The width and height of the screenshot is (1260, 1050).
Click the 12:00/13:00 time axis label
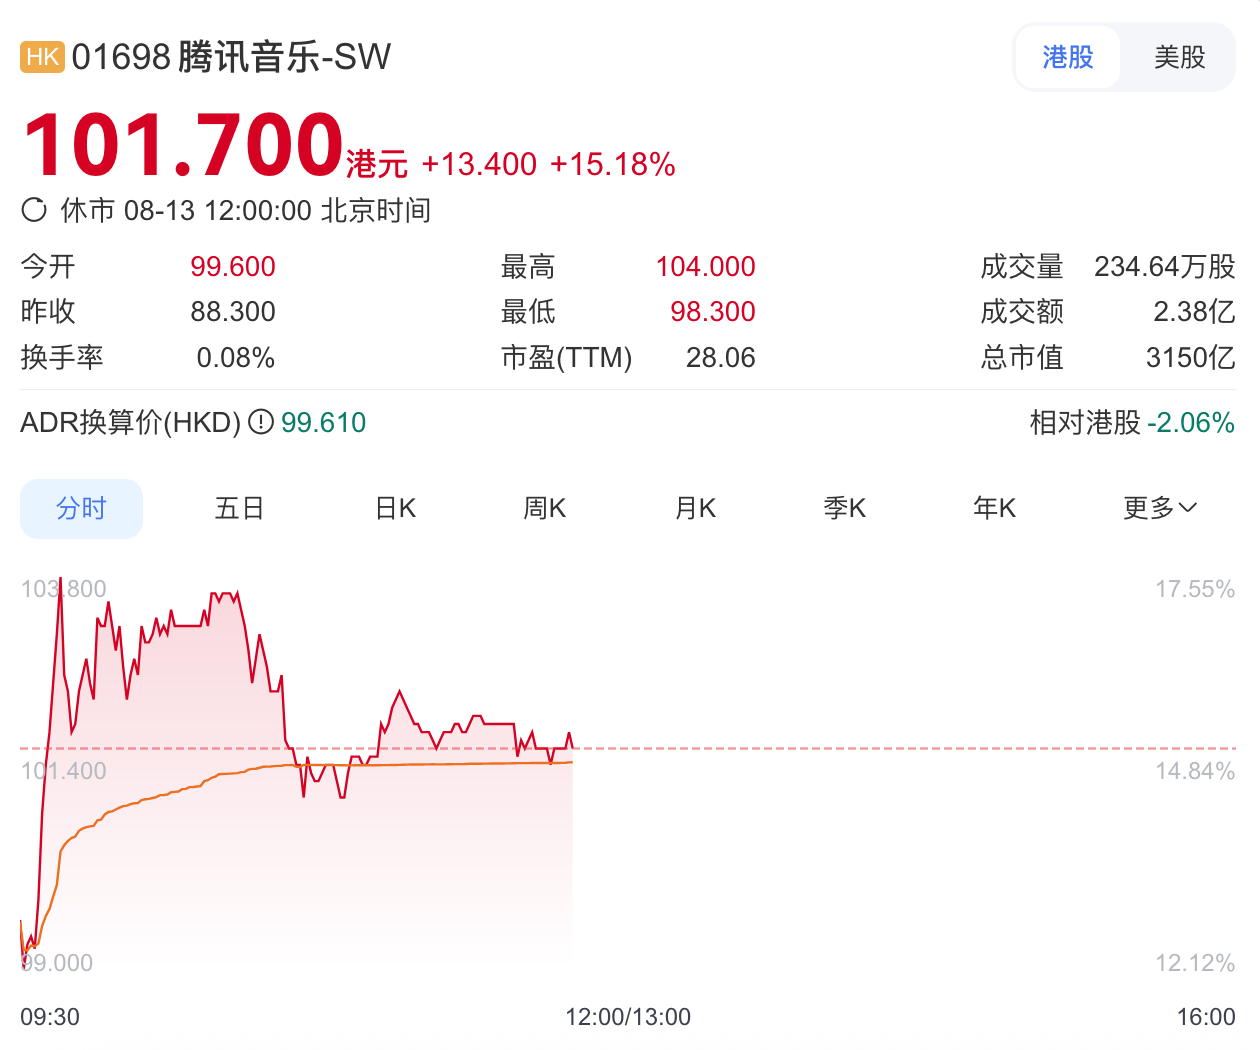(628, 1017)
